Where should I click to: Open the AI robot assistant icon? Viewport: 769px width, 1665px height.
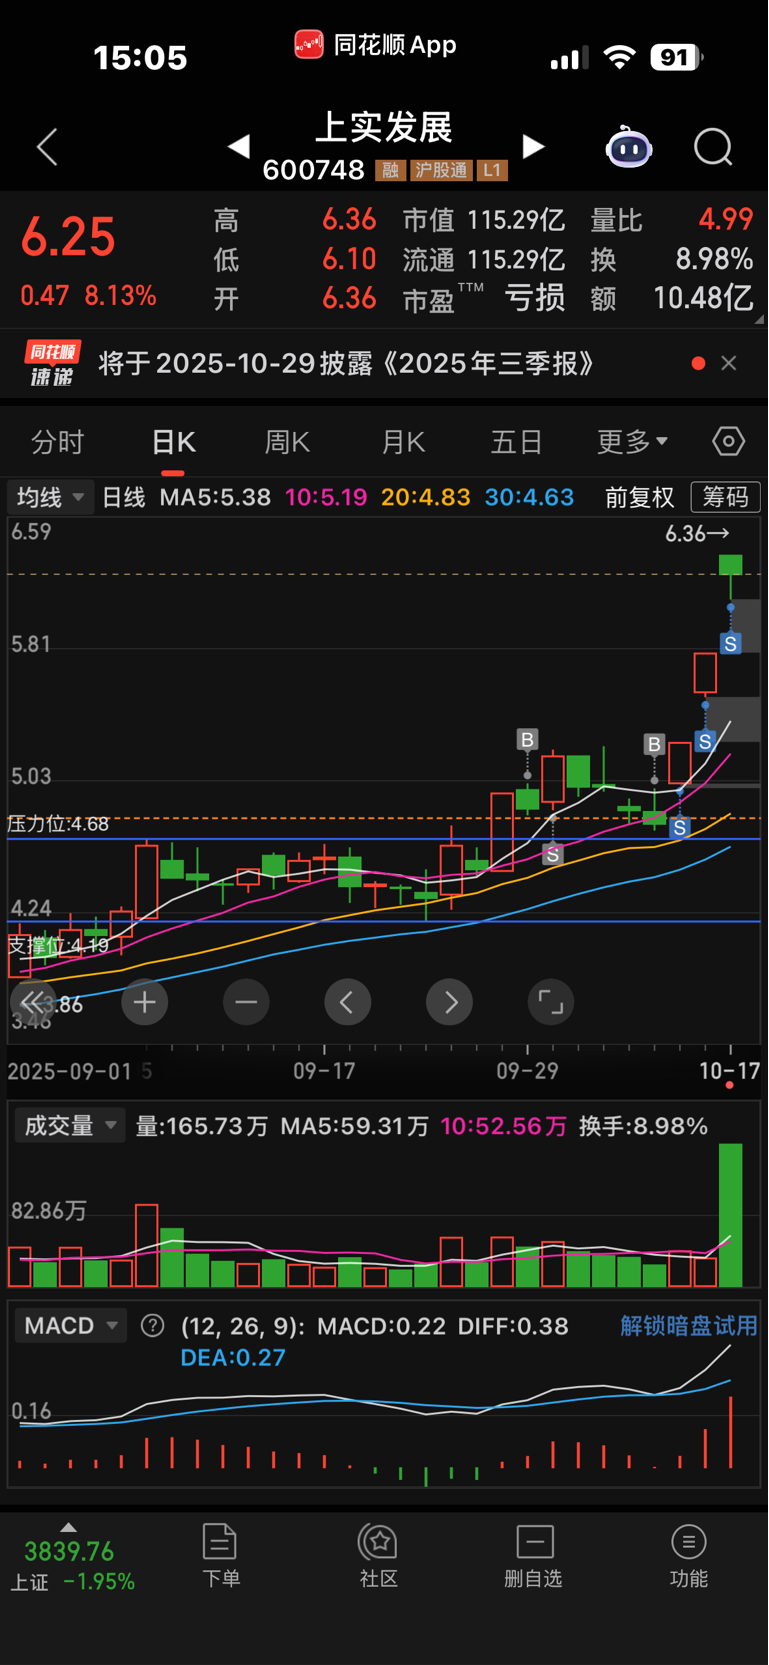(629, 147)
